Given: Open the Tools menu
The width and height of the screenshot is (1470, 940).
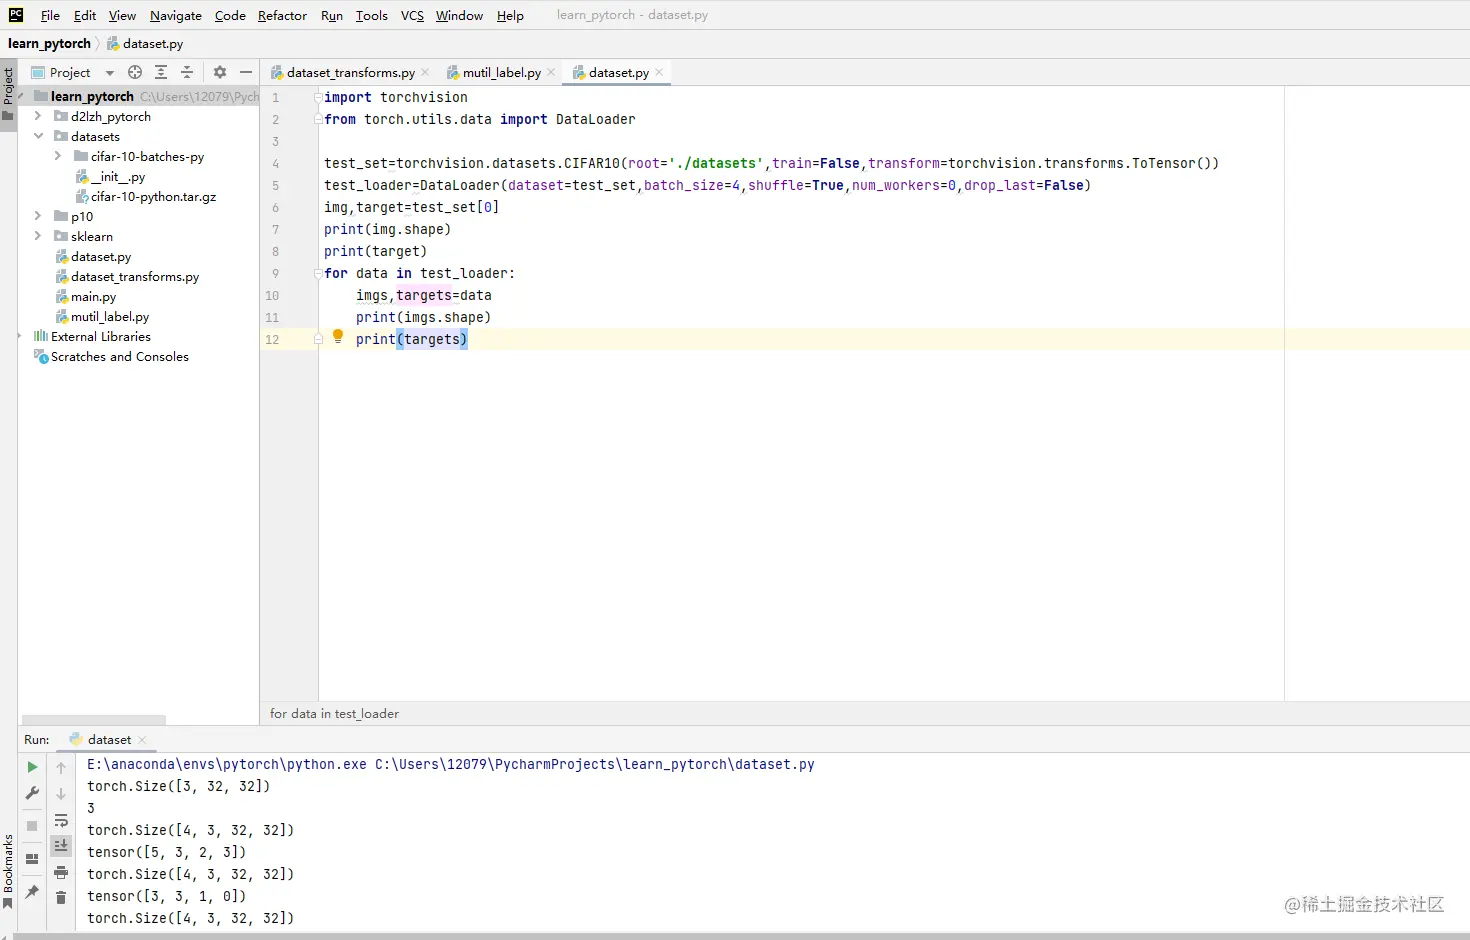Looking at the screenshot, I should coord(372,15).
